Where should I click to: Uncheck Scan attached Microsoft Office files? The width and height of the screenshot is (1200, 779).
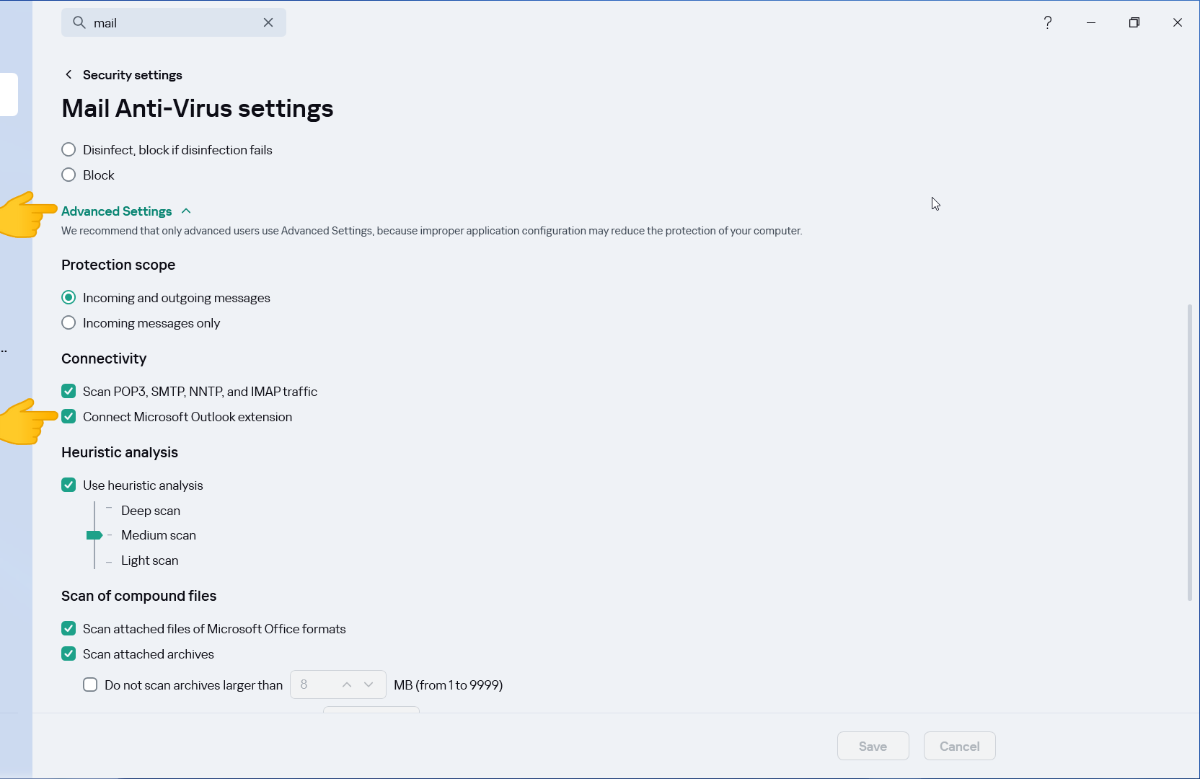tap(69, 629)
